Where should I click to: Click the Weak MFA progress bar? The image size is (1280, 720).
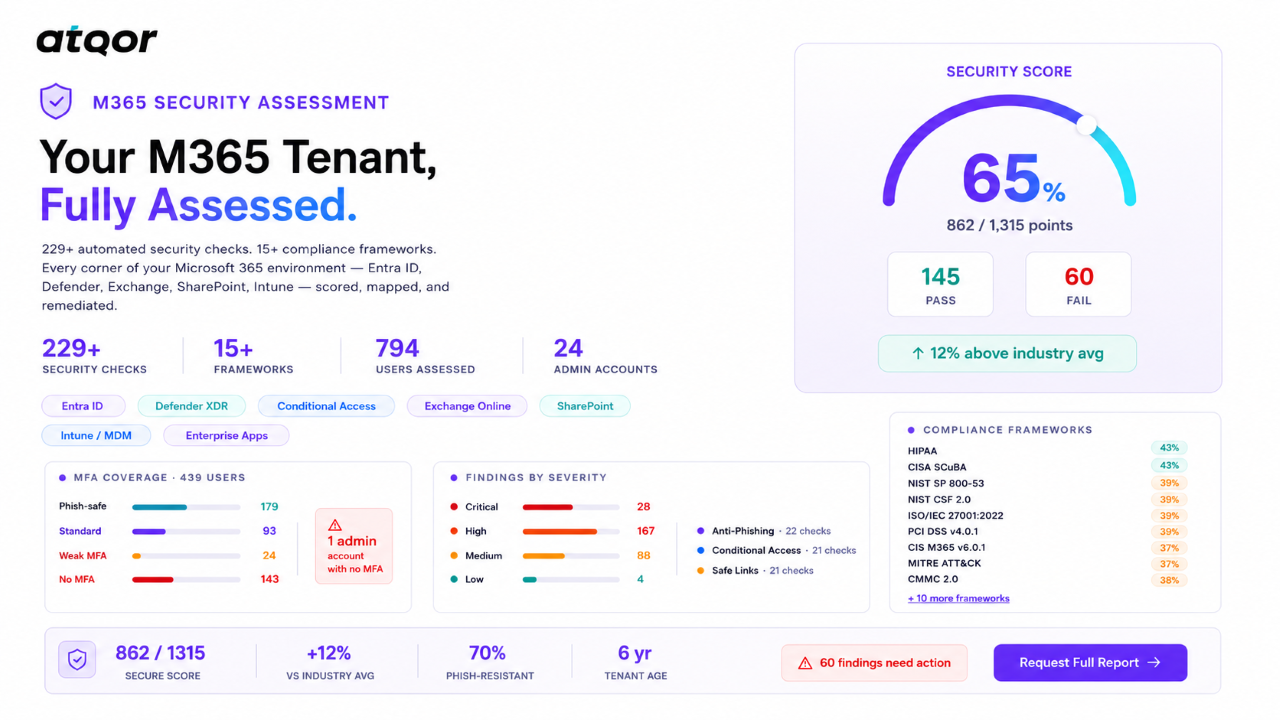[x=186, y=555]
